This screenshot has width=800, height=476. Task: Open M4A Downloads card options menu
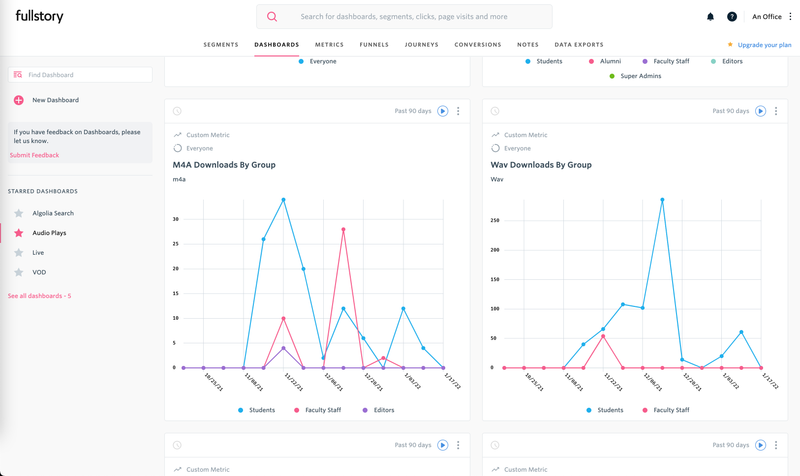[458, 111]
